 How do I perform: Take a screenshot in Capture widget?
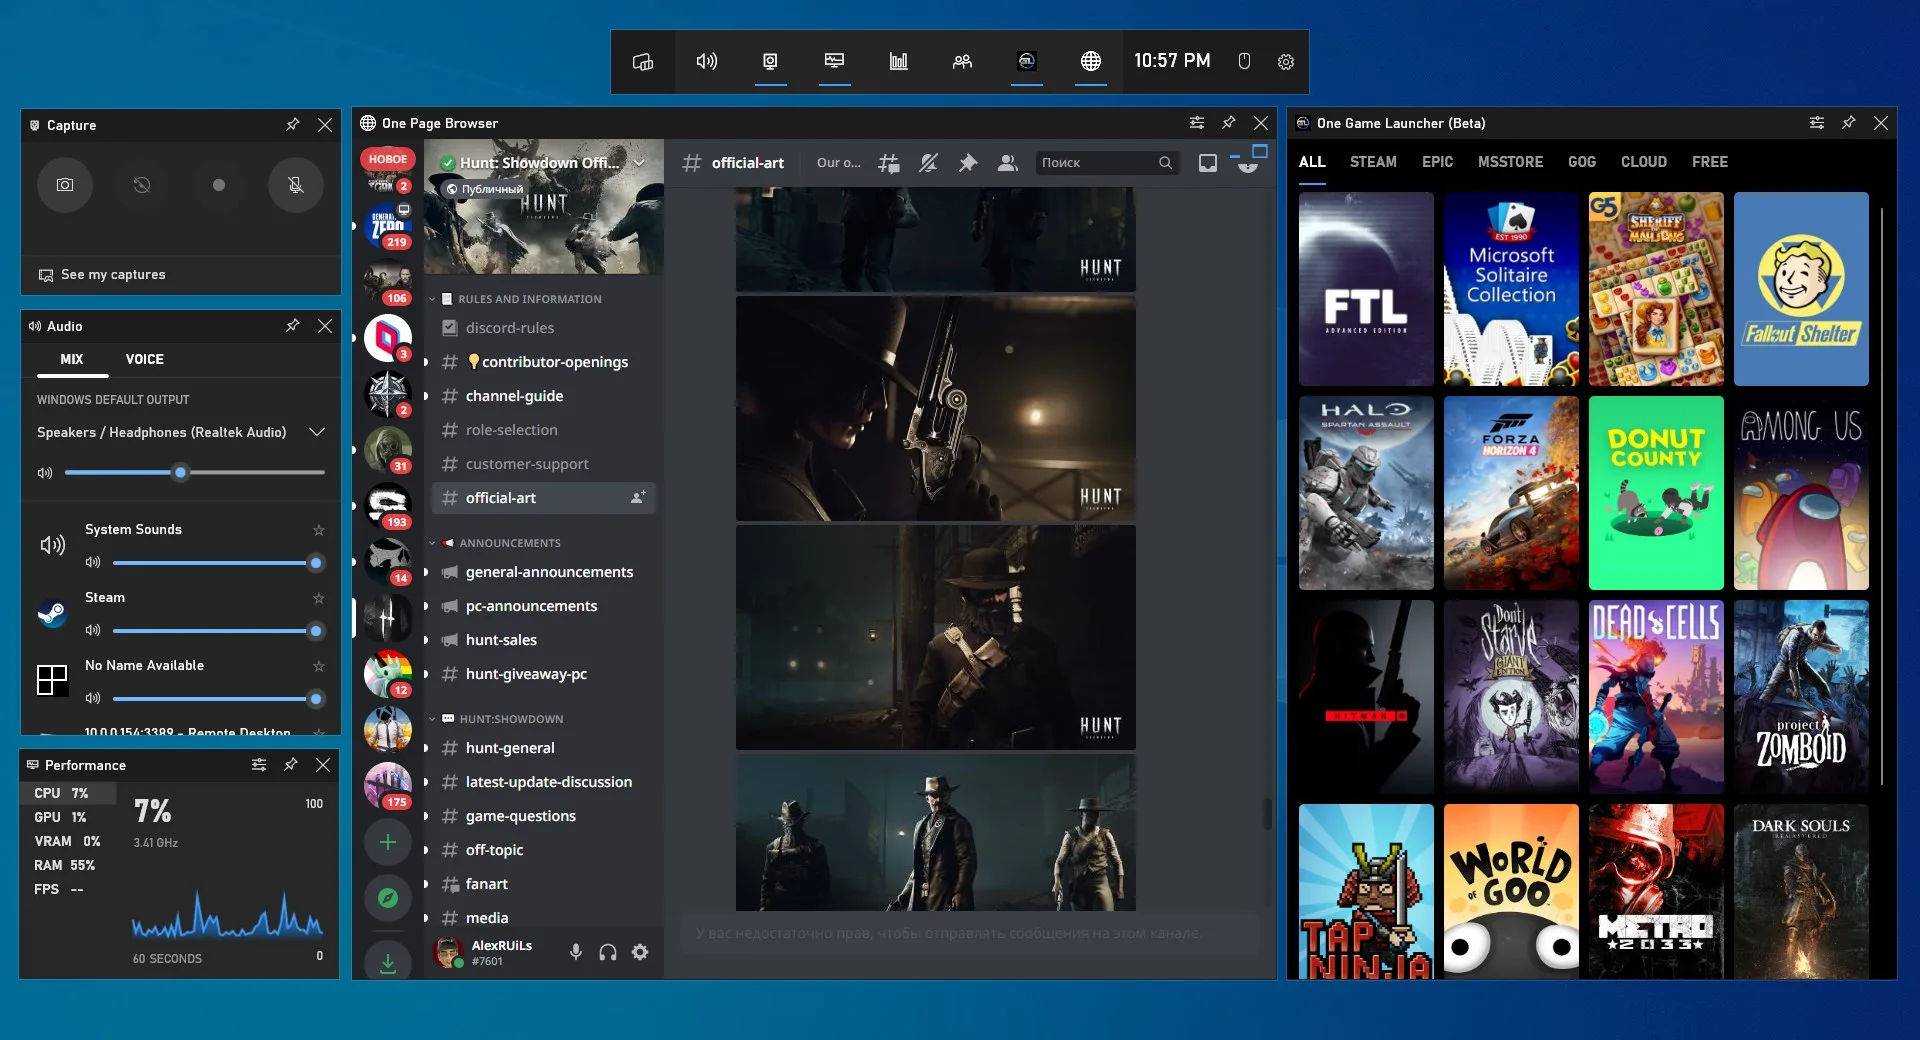click(65, 185)
